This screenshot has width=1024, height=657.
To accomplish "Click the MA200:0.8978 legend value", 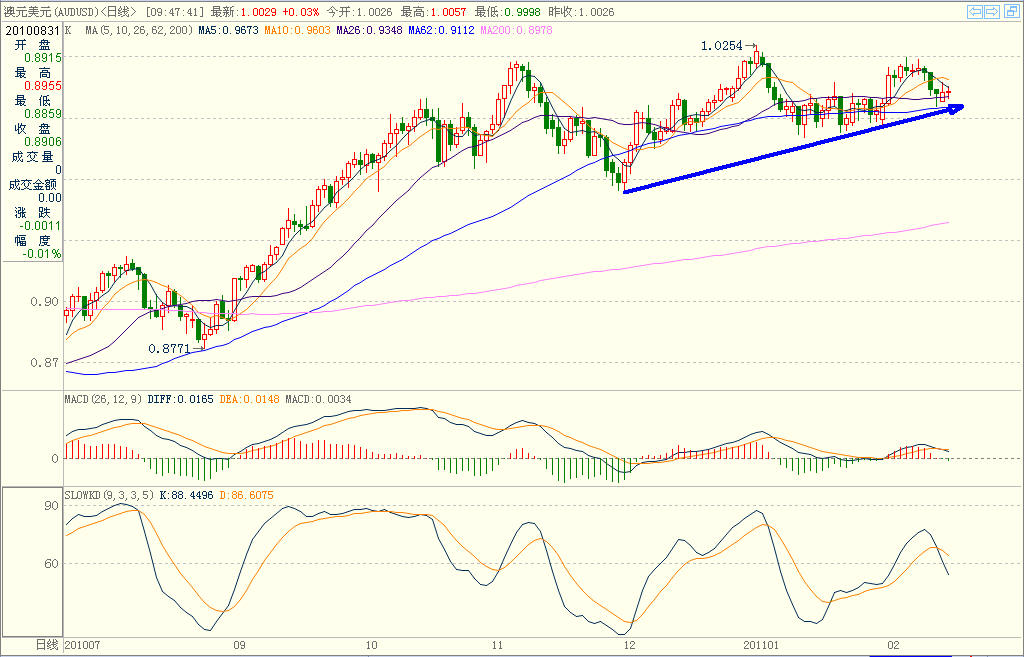I will pyautogui.click(x=516, y=30).
